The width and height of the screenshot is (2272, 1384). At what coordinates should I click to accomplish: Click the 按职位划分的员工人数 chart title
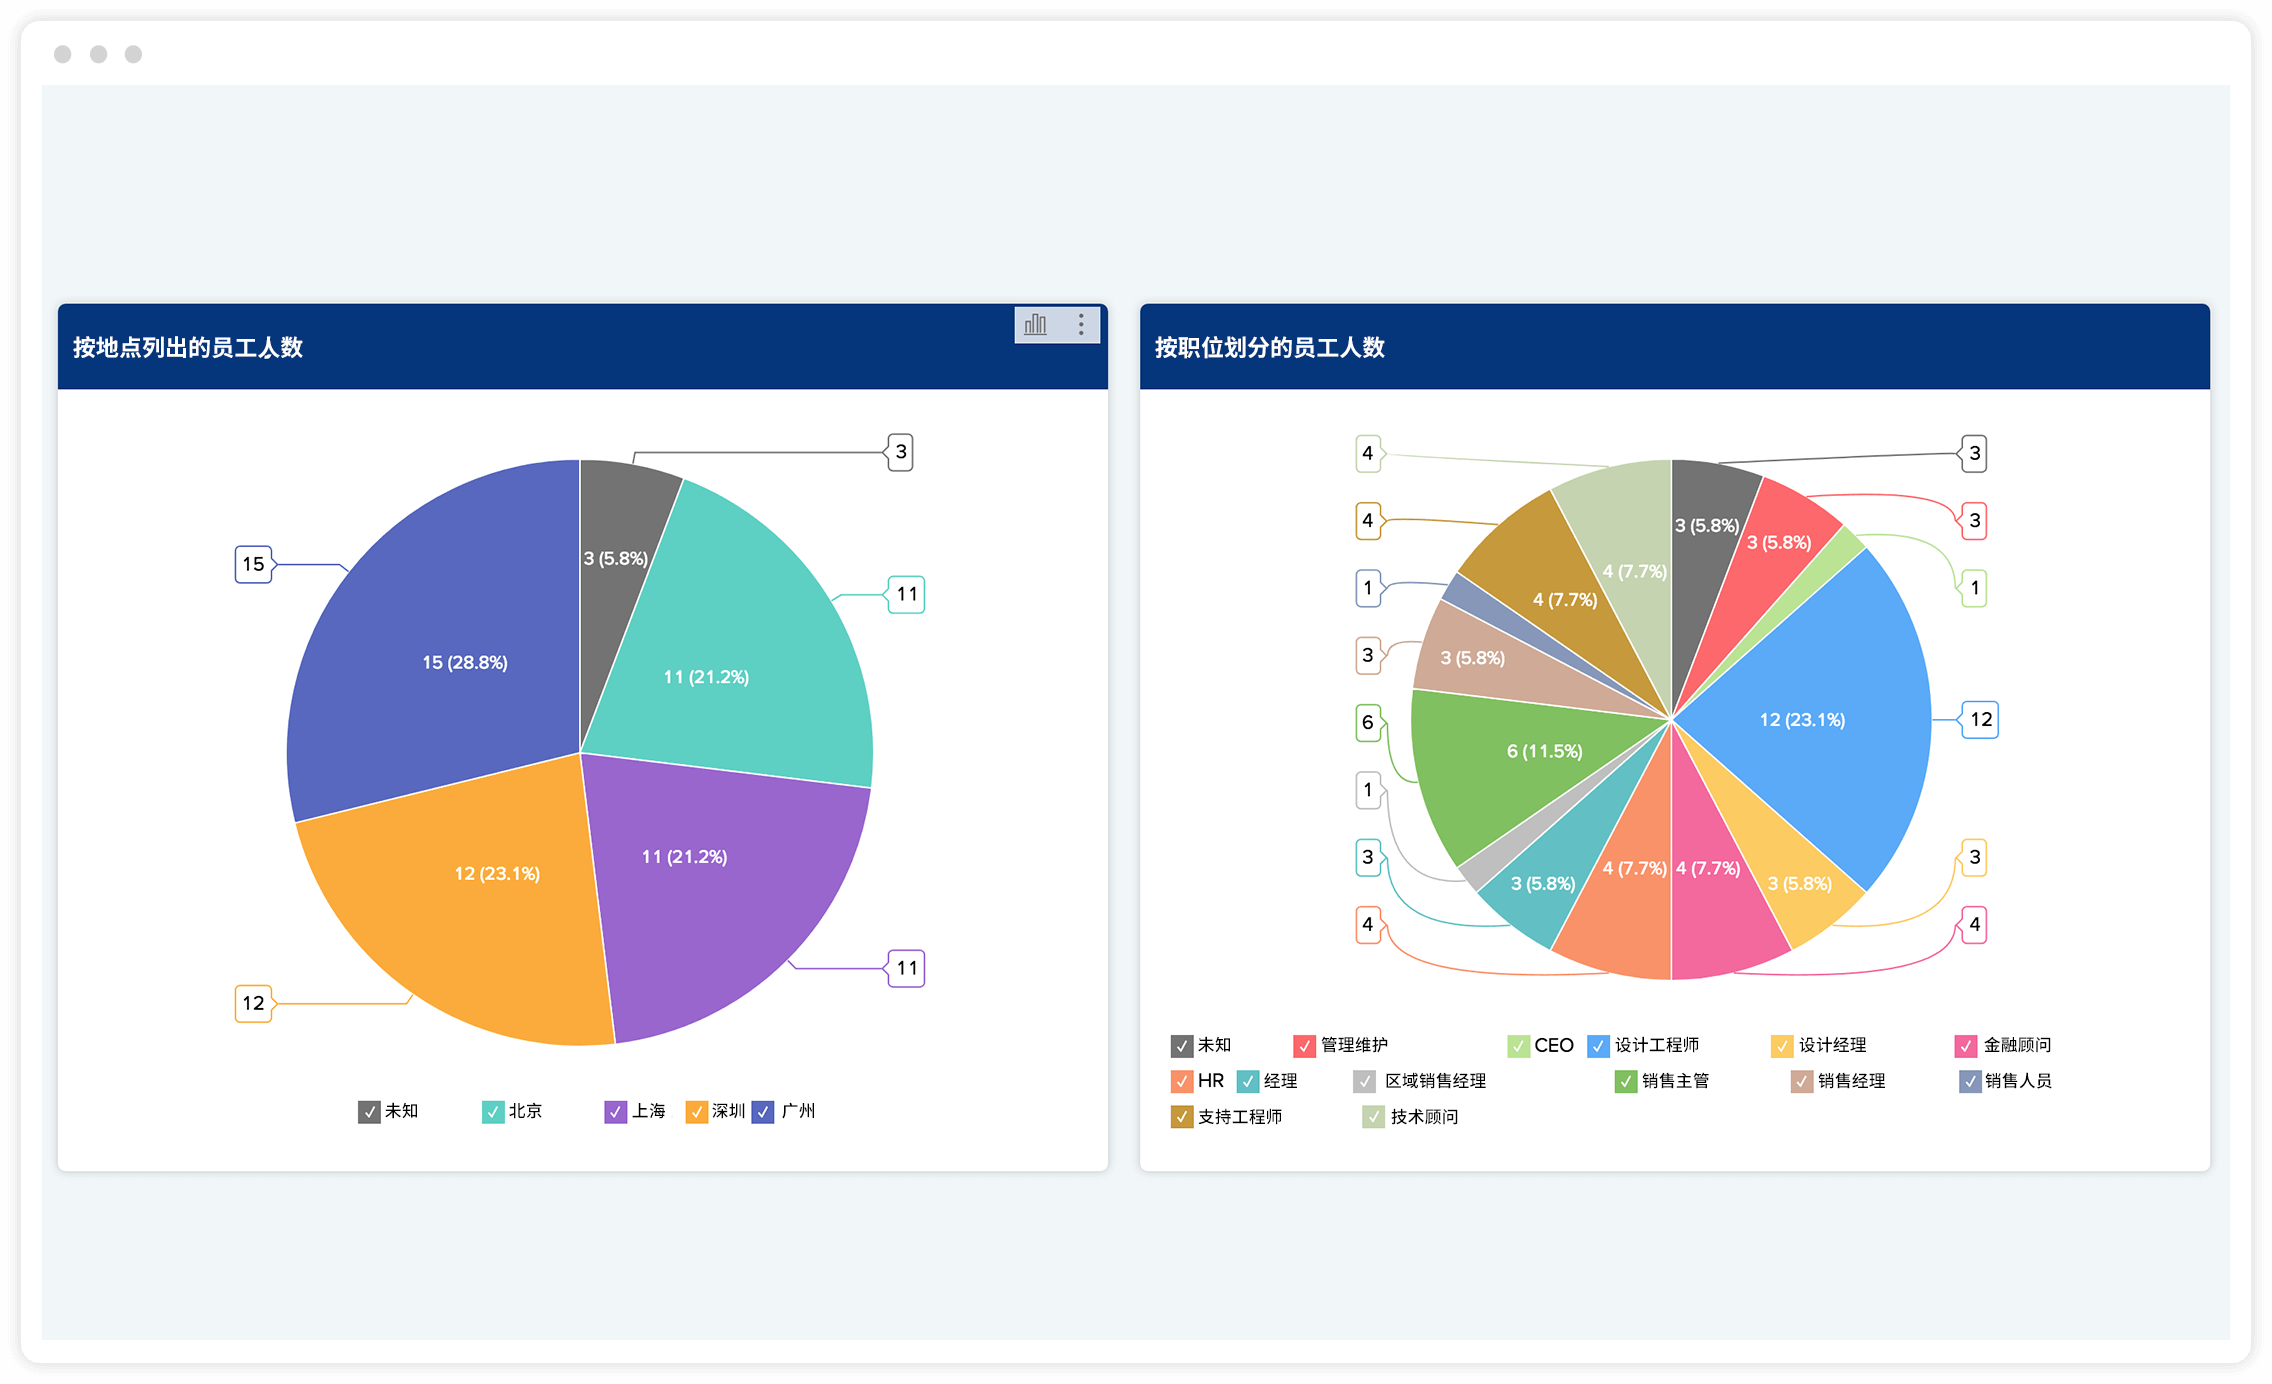1270,348
